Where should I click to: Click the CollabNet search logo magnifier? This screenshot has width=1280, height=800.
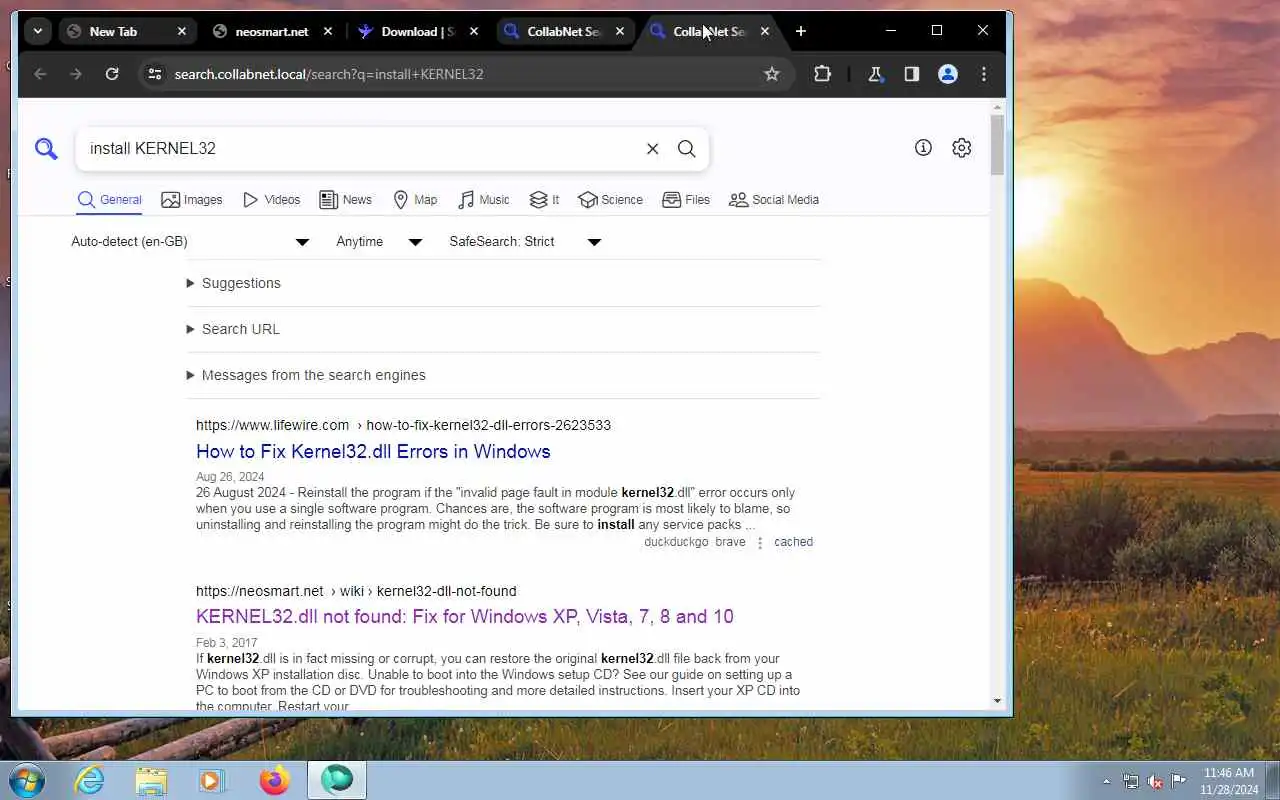(46, 149)
